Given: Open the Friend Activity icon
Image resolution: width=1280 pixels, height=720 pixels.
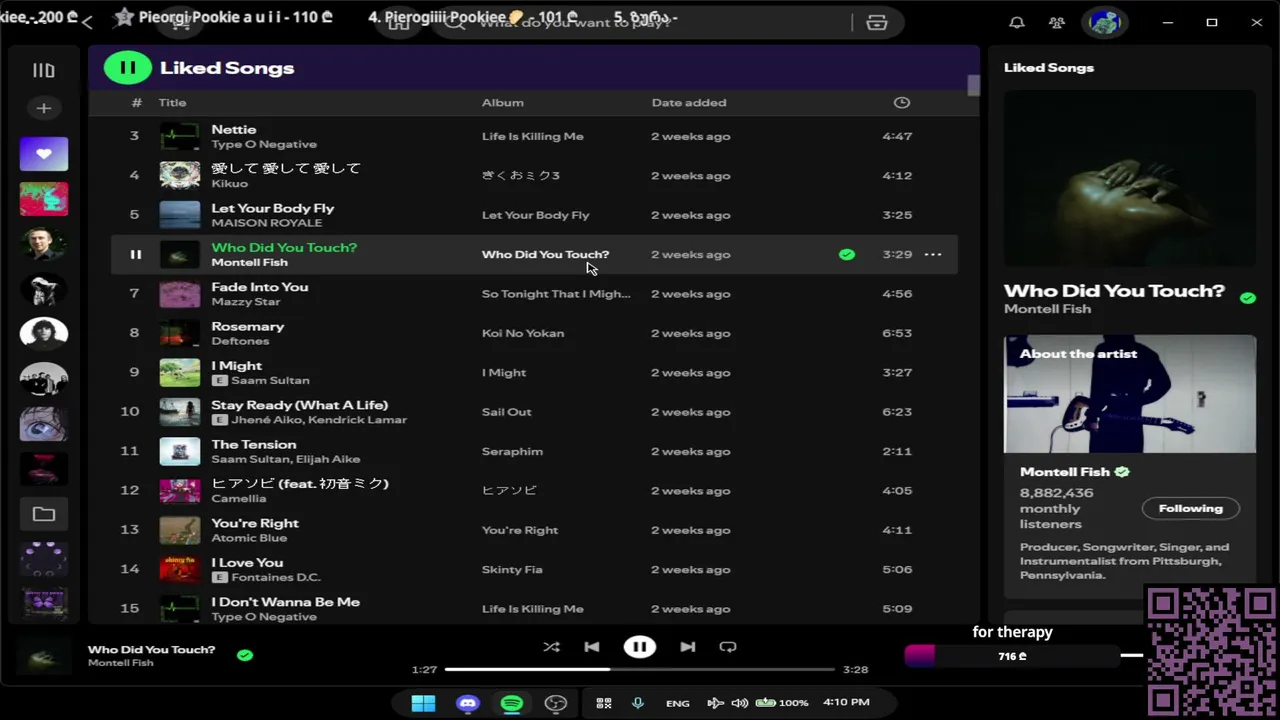Looking at the screenshot, I should point(1057,22).
